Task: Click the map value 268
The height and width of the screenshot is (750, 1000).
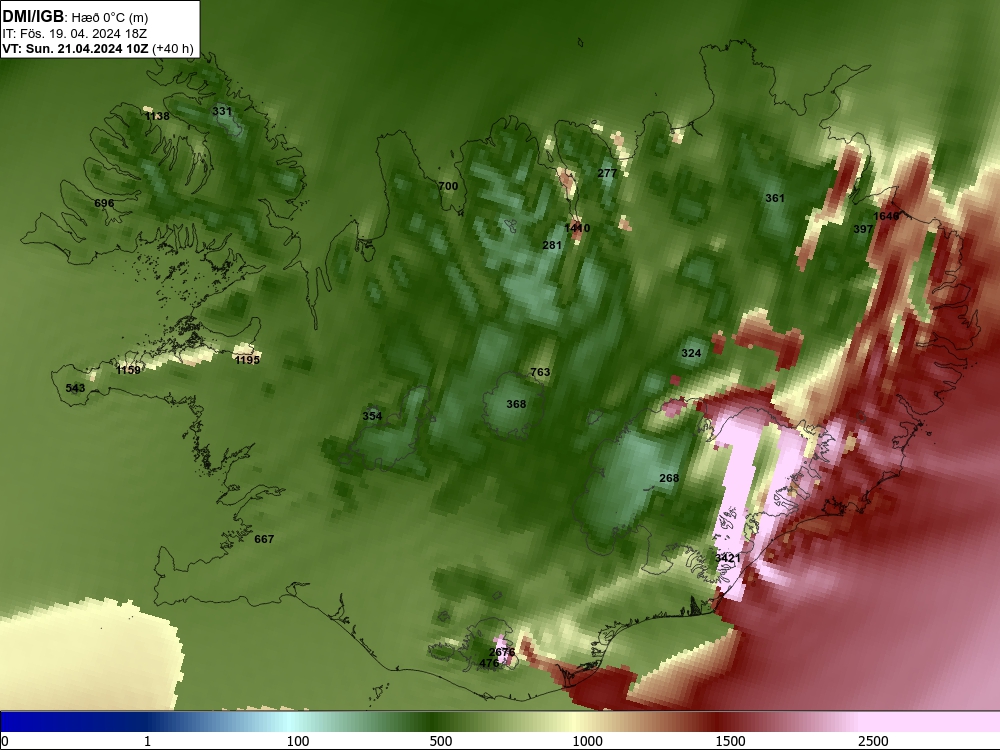Action: coord(669,478)
